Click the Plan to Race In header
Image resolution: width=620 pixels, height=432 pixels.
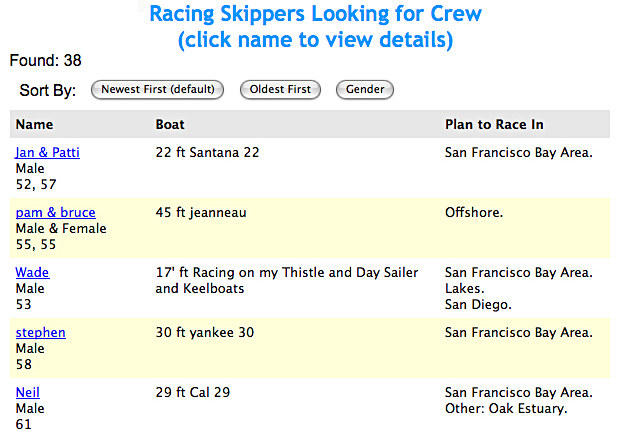[x=494, y=125]
